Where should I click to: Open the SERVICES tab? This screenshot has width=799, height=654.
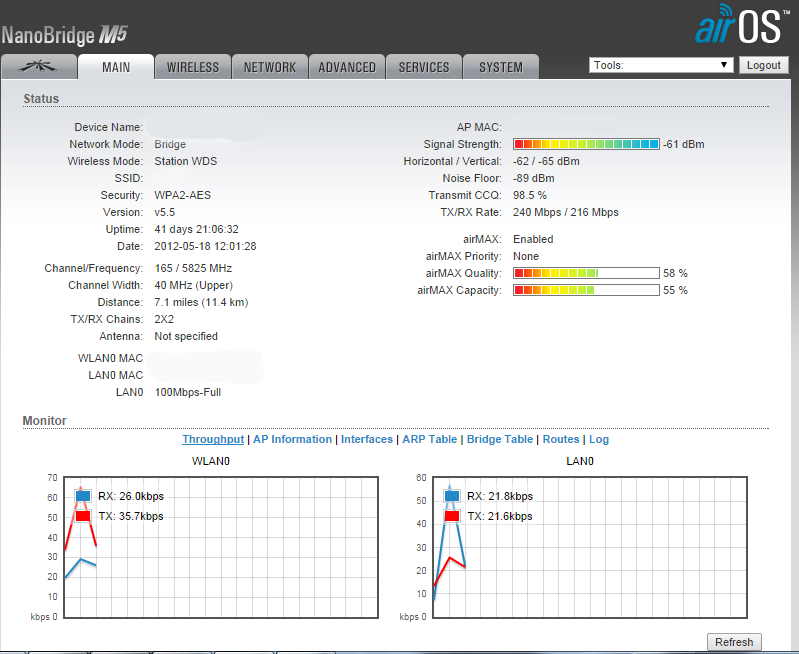tap(423, 67)
